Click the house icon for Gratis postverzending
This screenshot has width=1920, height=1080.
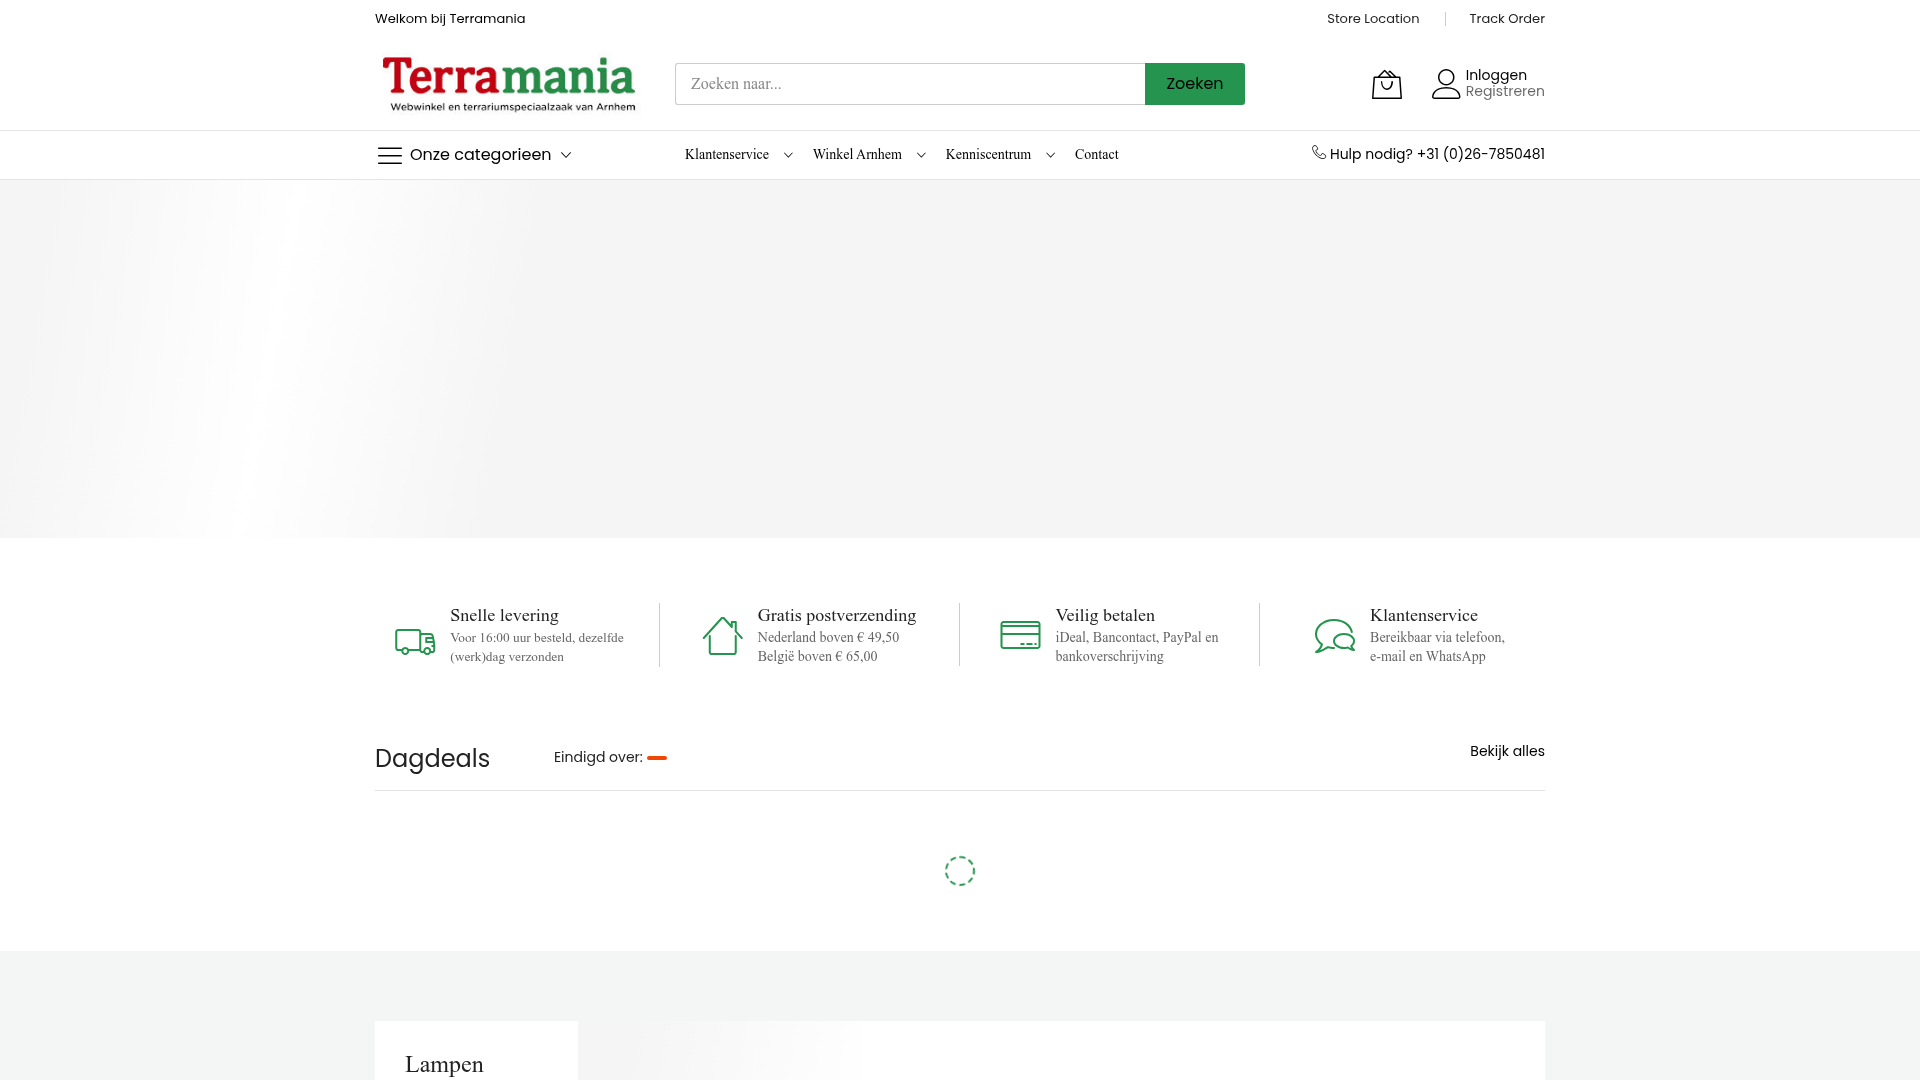[722, 636]
